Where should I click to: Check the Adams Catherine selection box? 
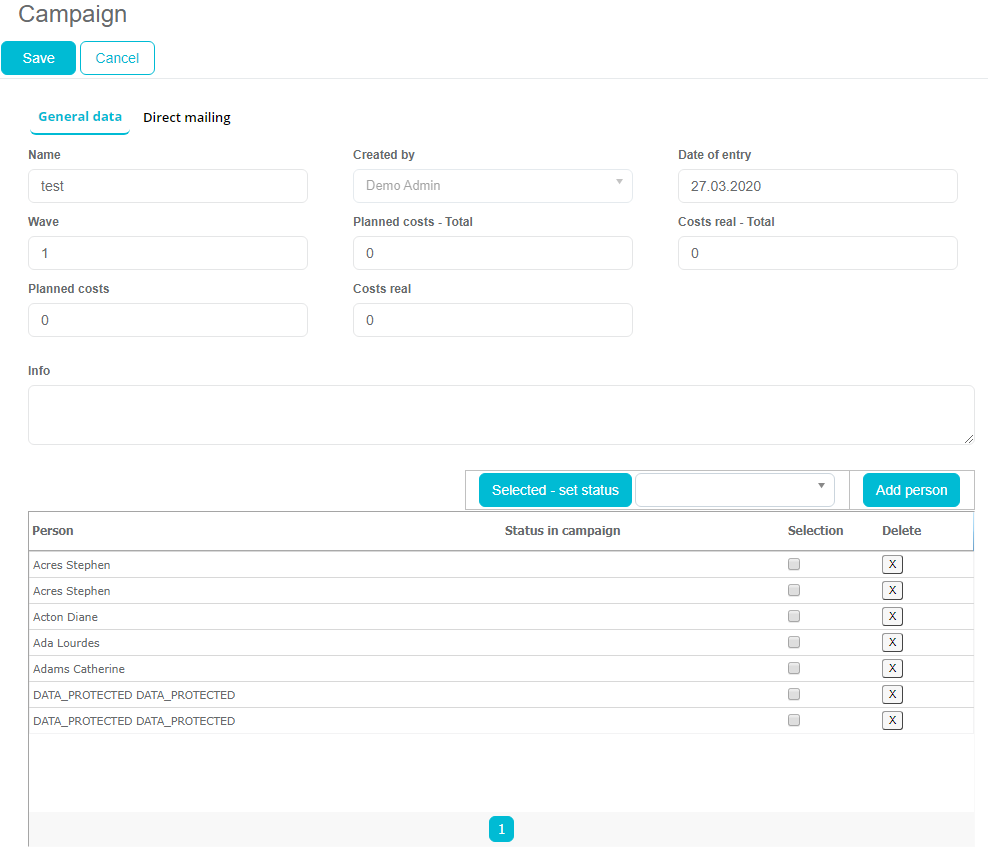pos(794,668)
